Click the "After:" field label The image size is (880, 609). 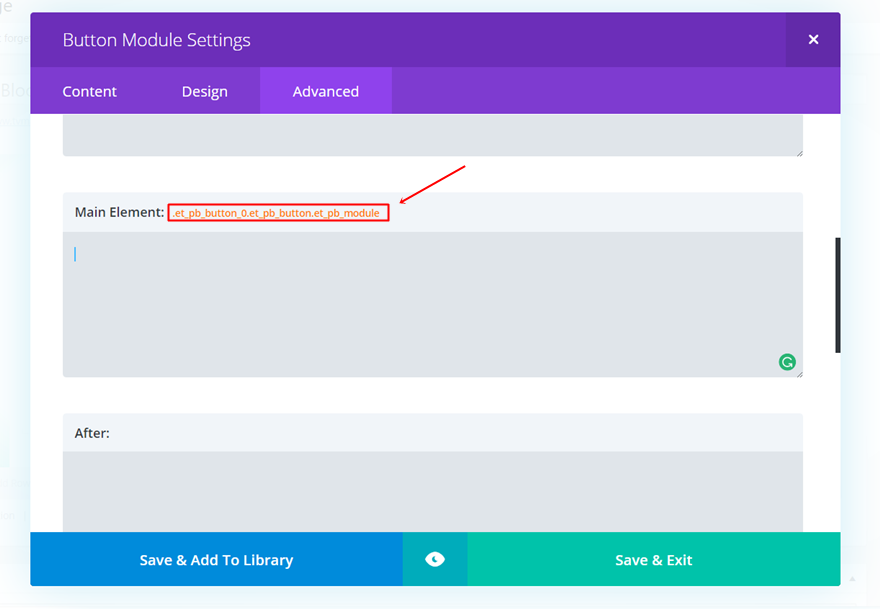coord(92,433)
